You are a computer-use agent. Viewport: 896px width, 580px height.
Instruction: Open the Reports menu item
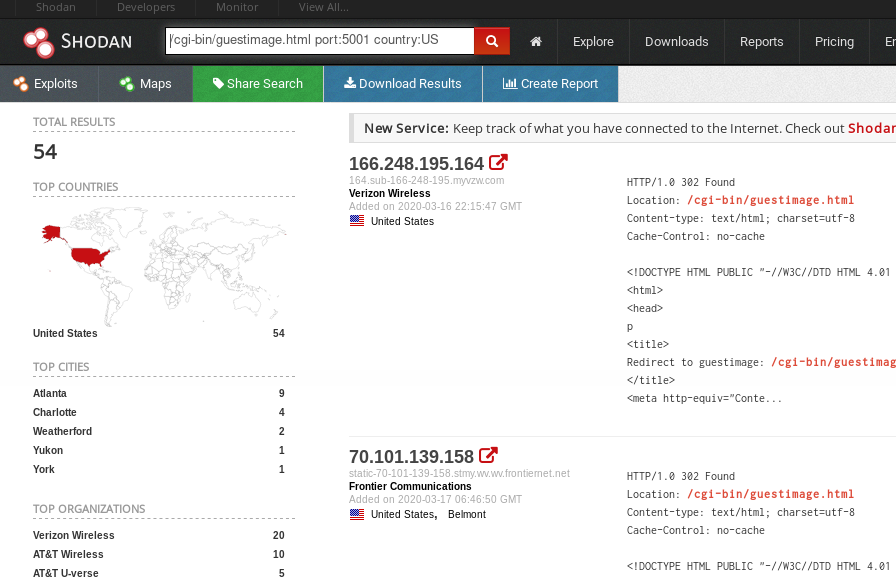coord(761,42)
